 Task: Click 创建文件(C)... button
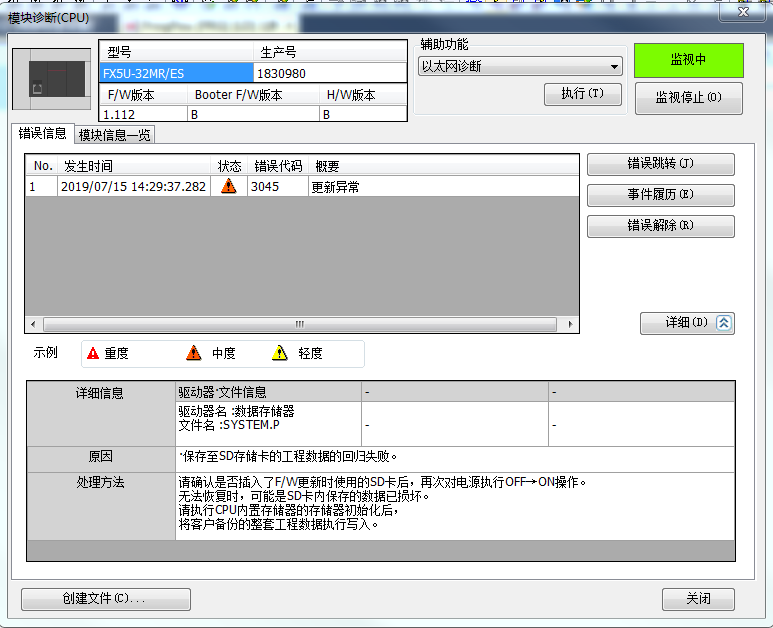(x=105, y=599)
